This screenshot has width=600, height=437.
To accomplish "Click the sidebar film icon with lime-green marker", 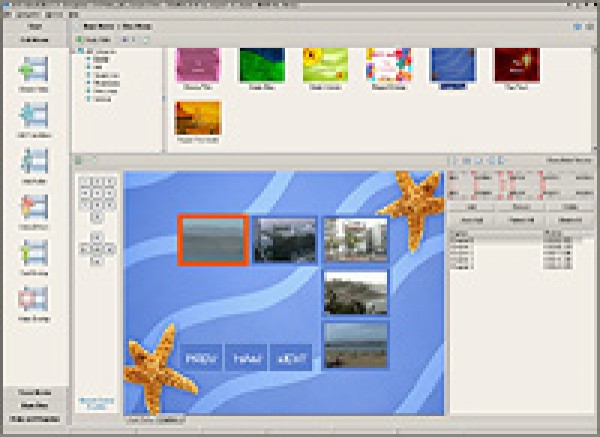I will coord(33,253).
